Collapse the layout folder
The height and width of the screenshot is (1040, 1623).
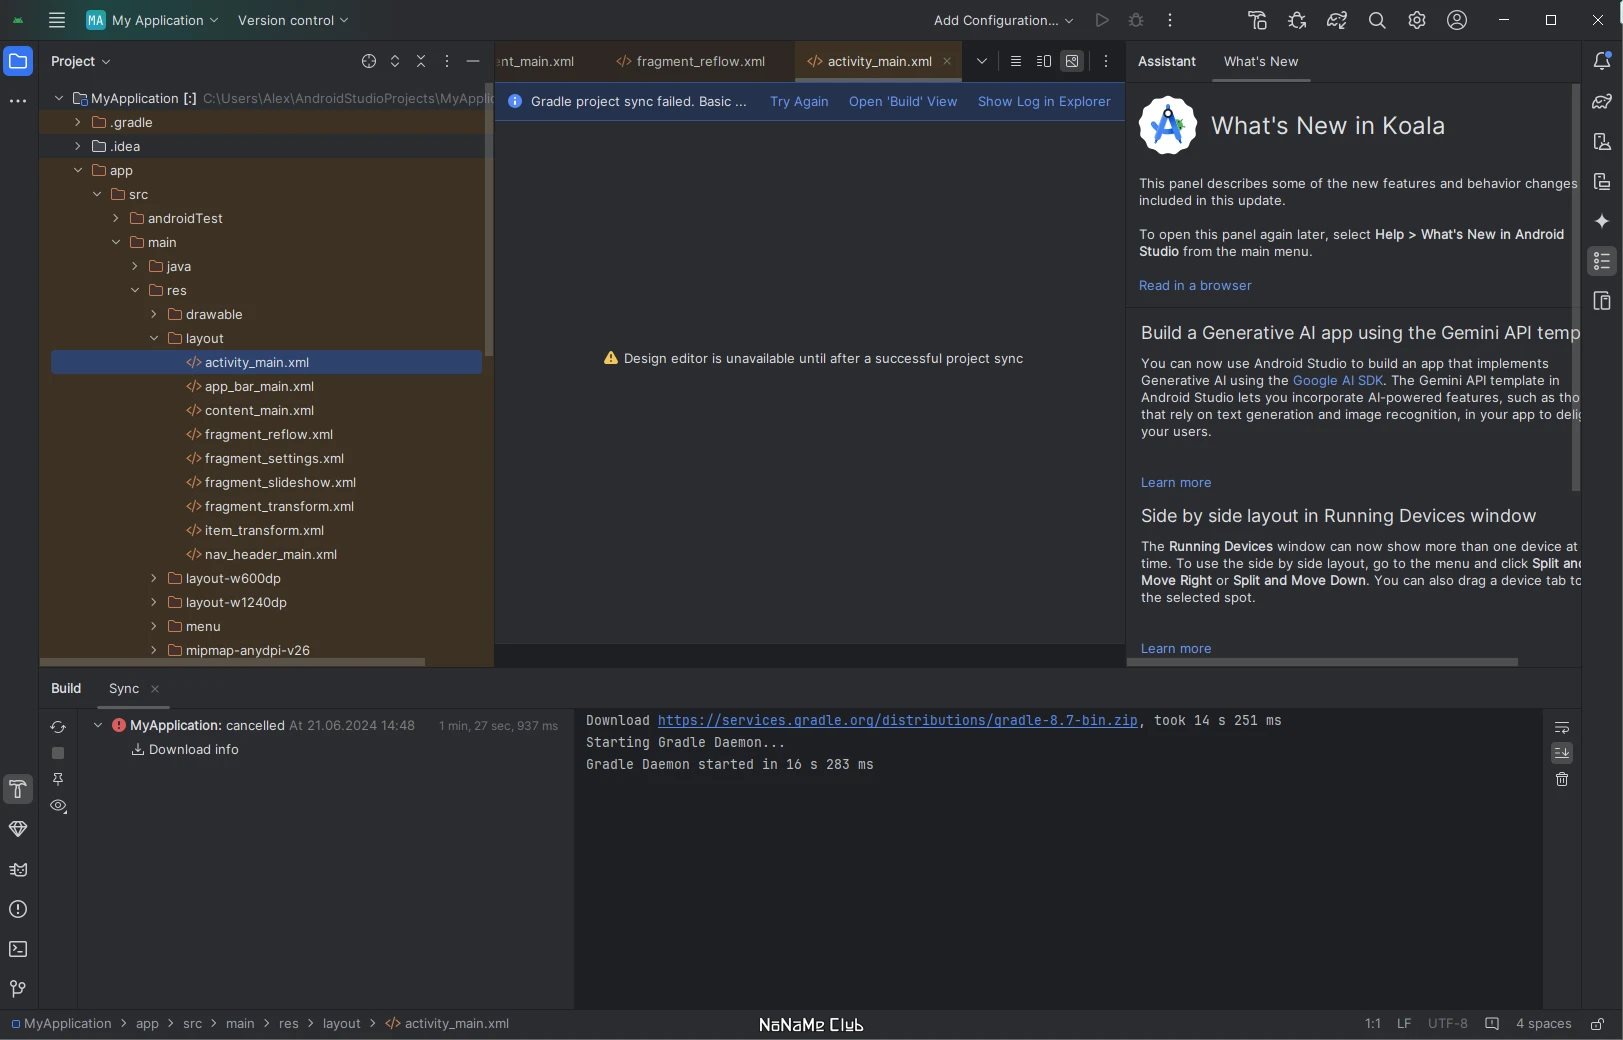coord(154,338)
